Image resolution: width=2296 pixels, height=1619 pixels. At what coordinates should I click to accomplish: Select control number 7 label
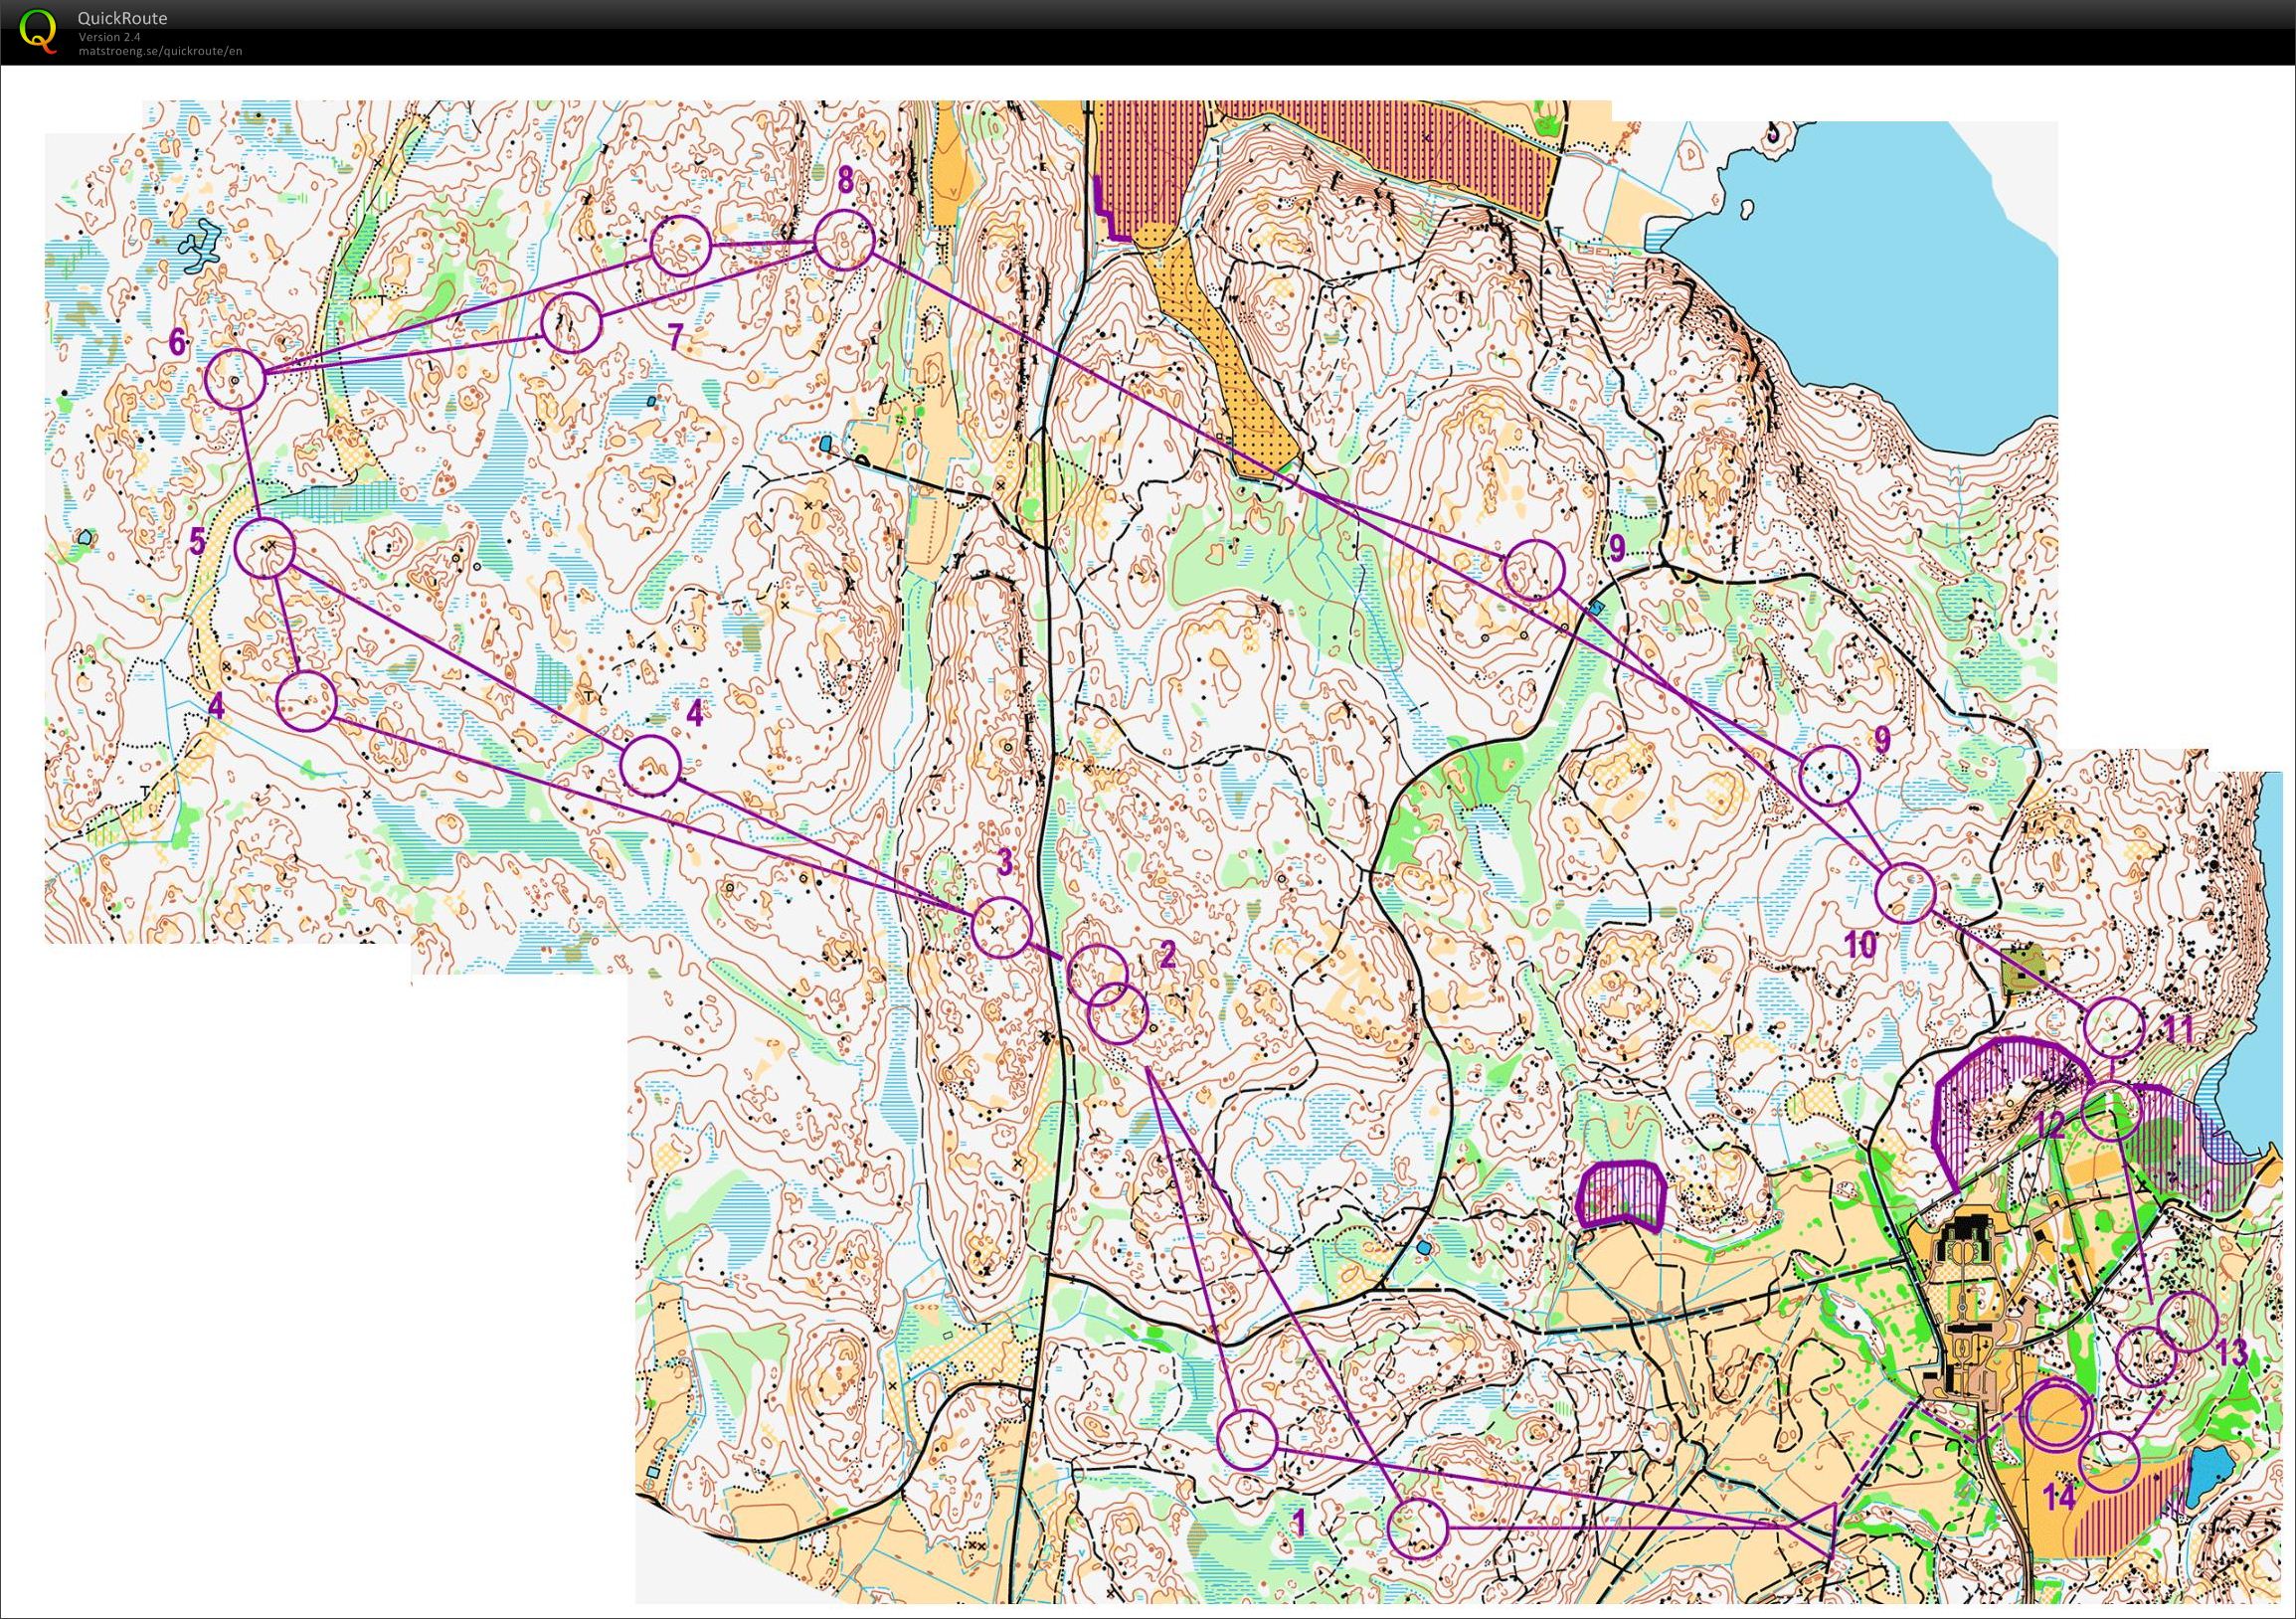point(675,338)
